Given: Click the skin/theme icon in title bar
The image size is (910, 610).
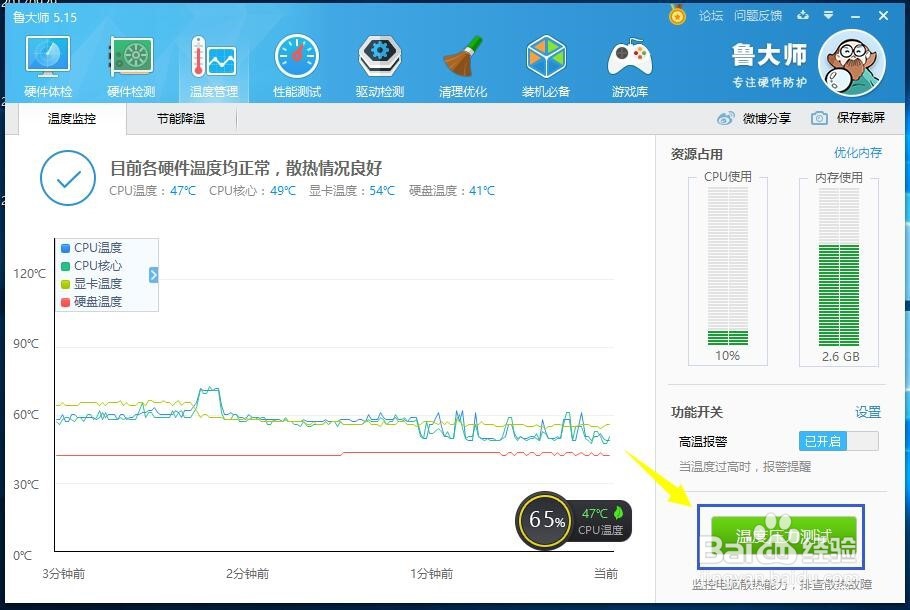Looking at the screenshot, I should point(803,16).
